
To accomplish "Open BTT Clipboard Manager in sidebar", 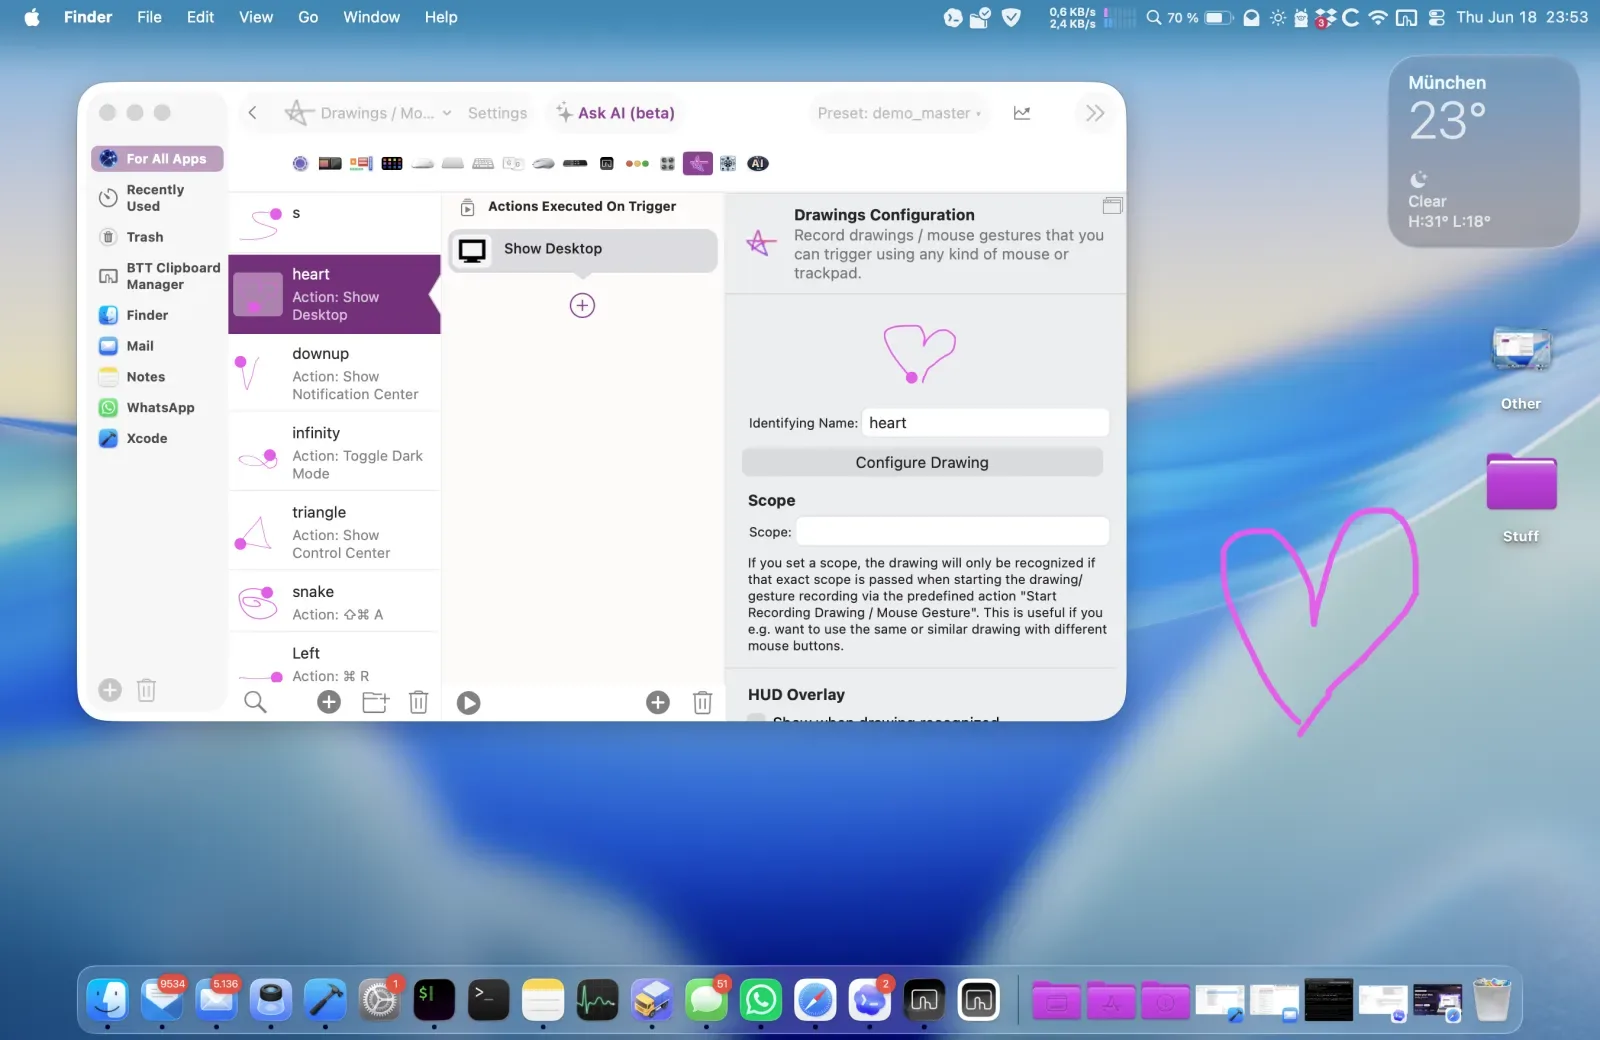I will tap(160, 276).
